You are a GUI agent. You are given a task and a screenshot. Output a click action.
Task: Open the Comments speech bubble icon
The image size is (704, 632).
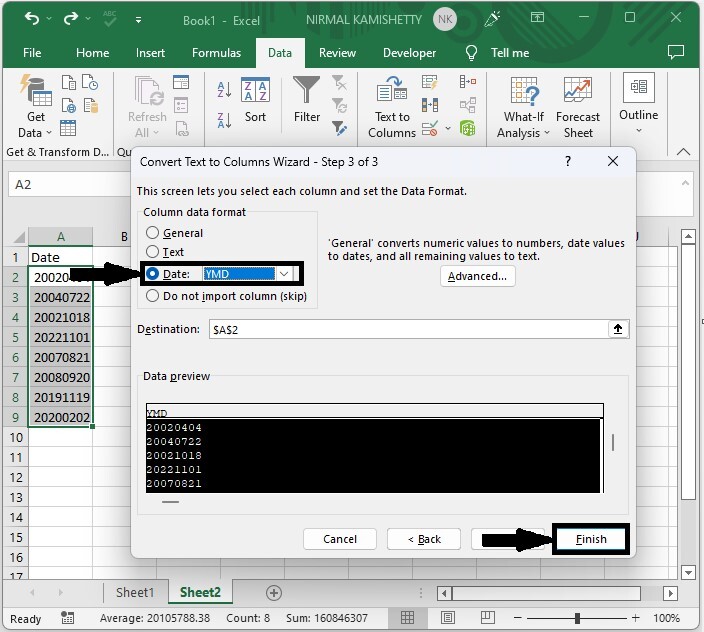676,52
